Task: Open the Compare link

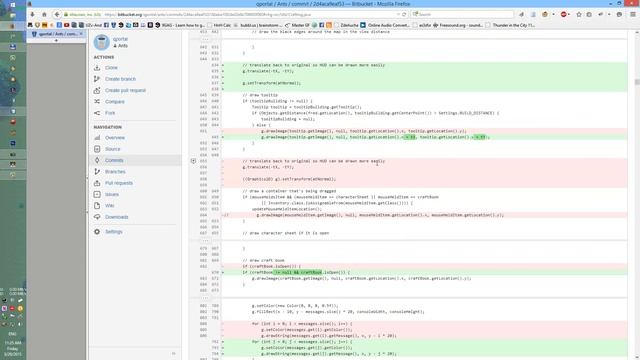Action: [115, 102]
